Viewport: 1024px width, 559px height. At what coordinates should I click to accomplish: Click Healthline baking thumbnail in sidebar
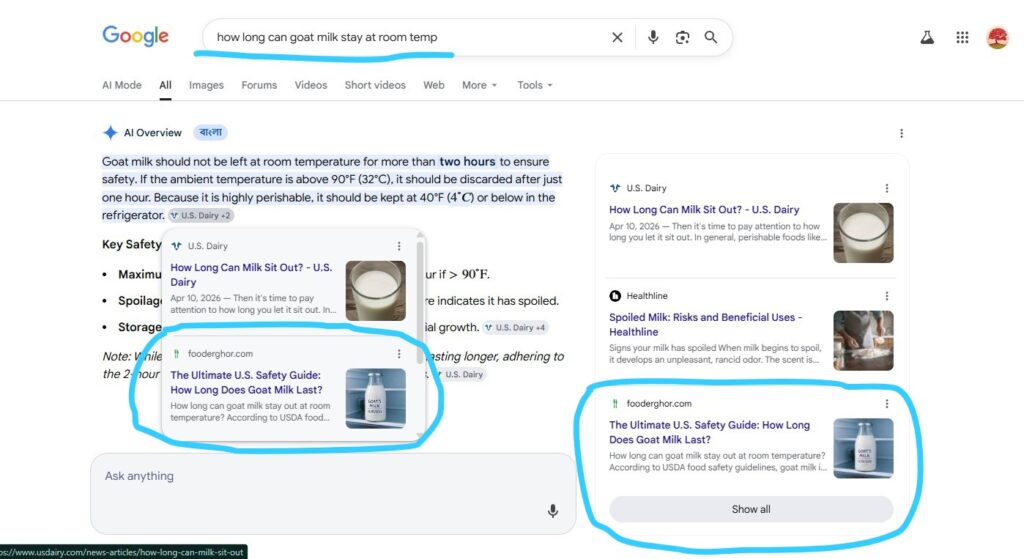[863, 341]
